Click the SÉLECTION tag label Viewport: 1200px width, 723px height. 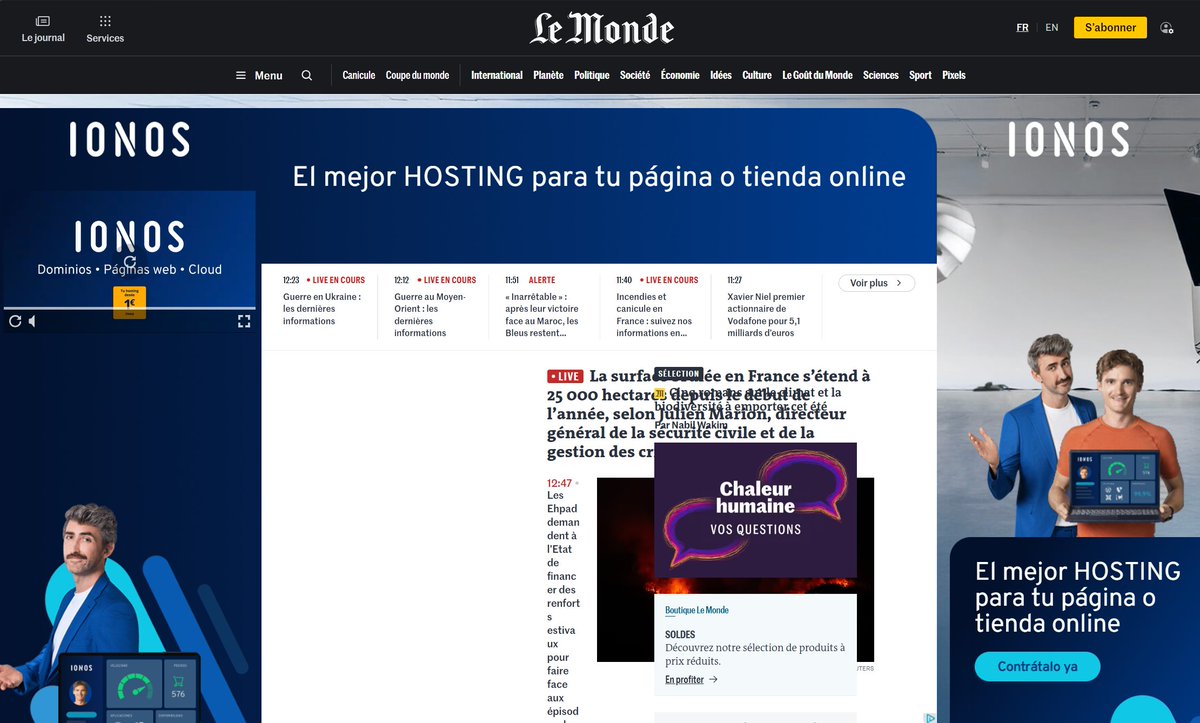tap(679, 374)
